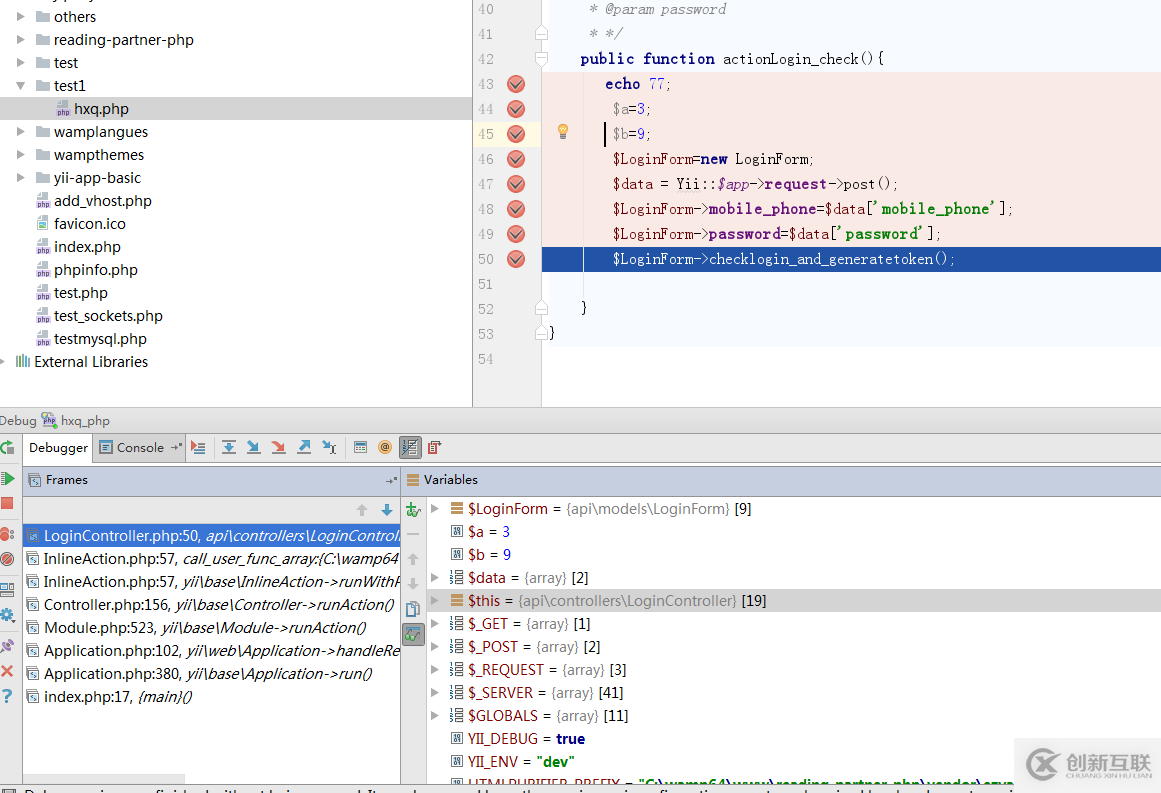The image size is (1161, 793).
Task: Rerun the hxq_php debug session
Action: pos(7,447)
